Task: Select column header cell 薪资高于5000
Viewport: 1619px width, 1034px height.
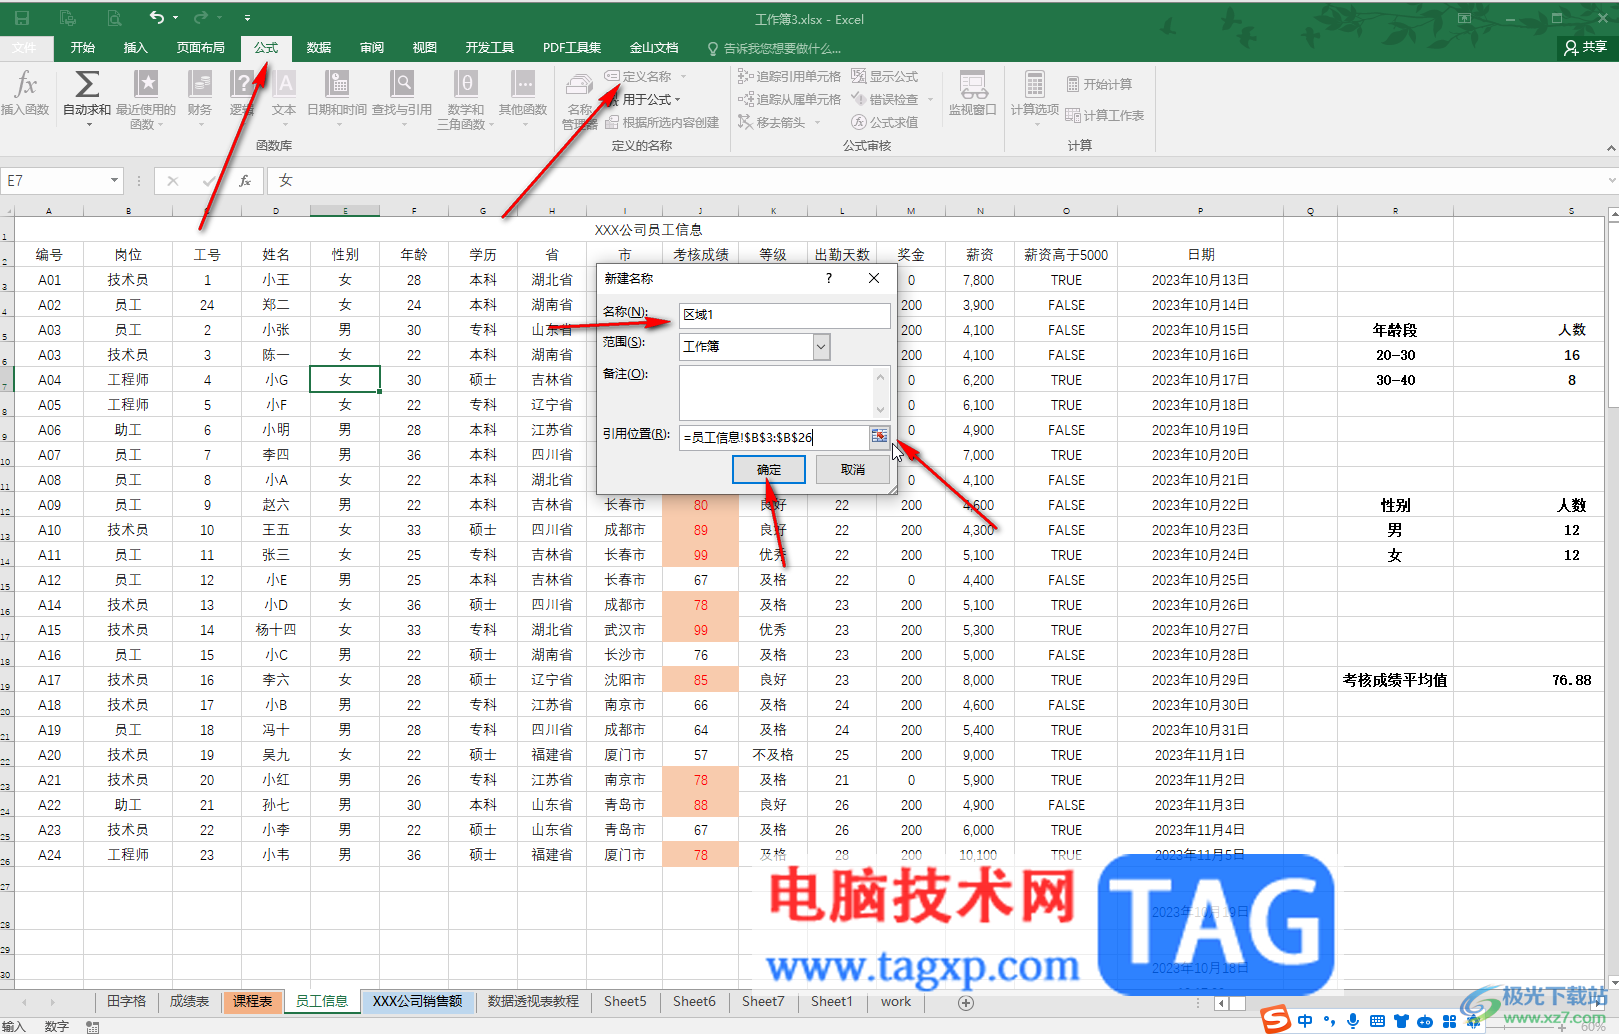Action: pyautogui.click(x=1066, y=255)
